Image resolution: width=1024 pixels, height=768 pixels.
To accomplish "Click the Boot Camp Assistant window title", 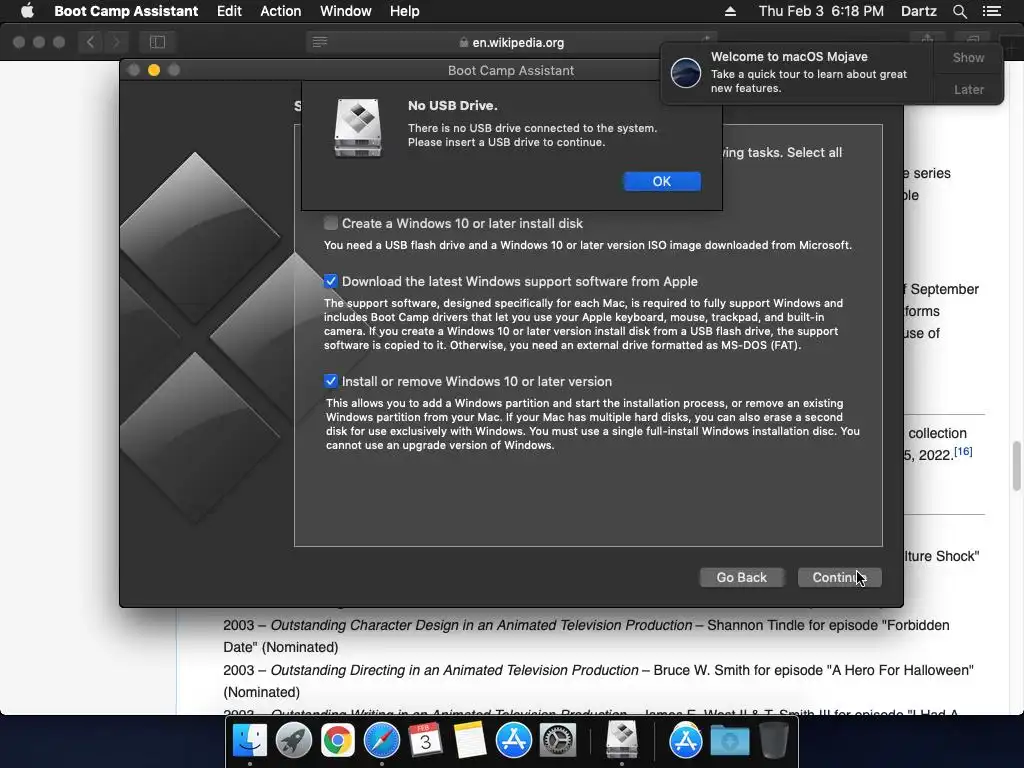I will tap(511, 71).
